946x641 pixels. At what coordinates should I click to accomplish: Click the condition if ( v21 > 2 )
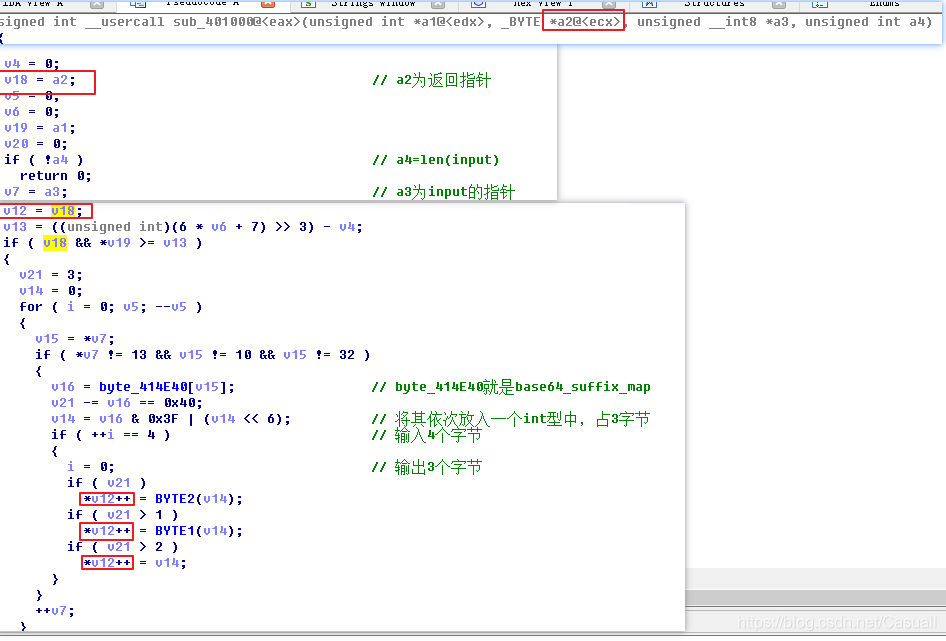122,547
